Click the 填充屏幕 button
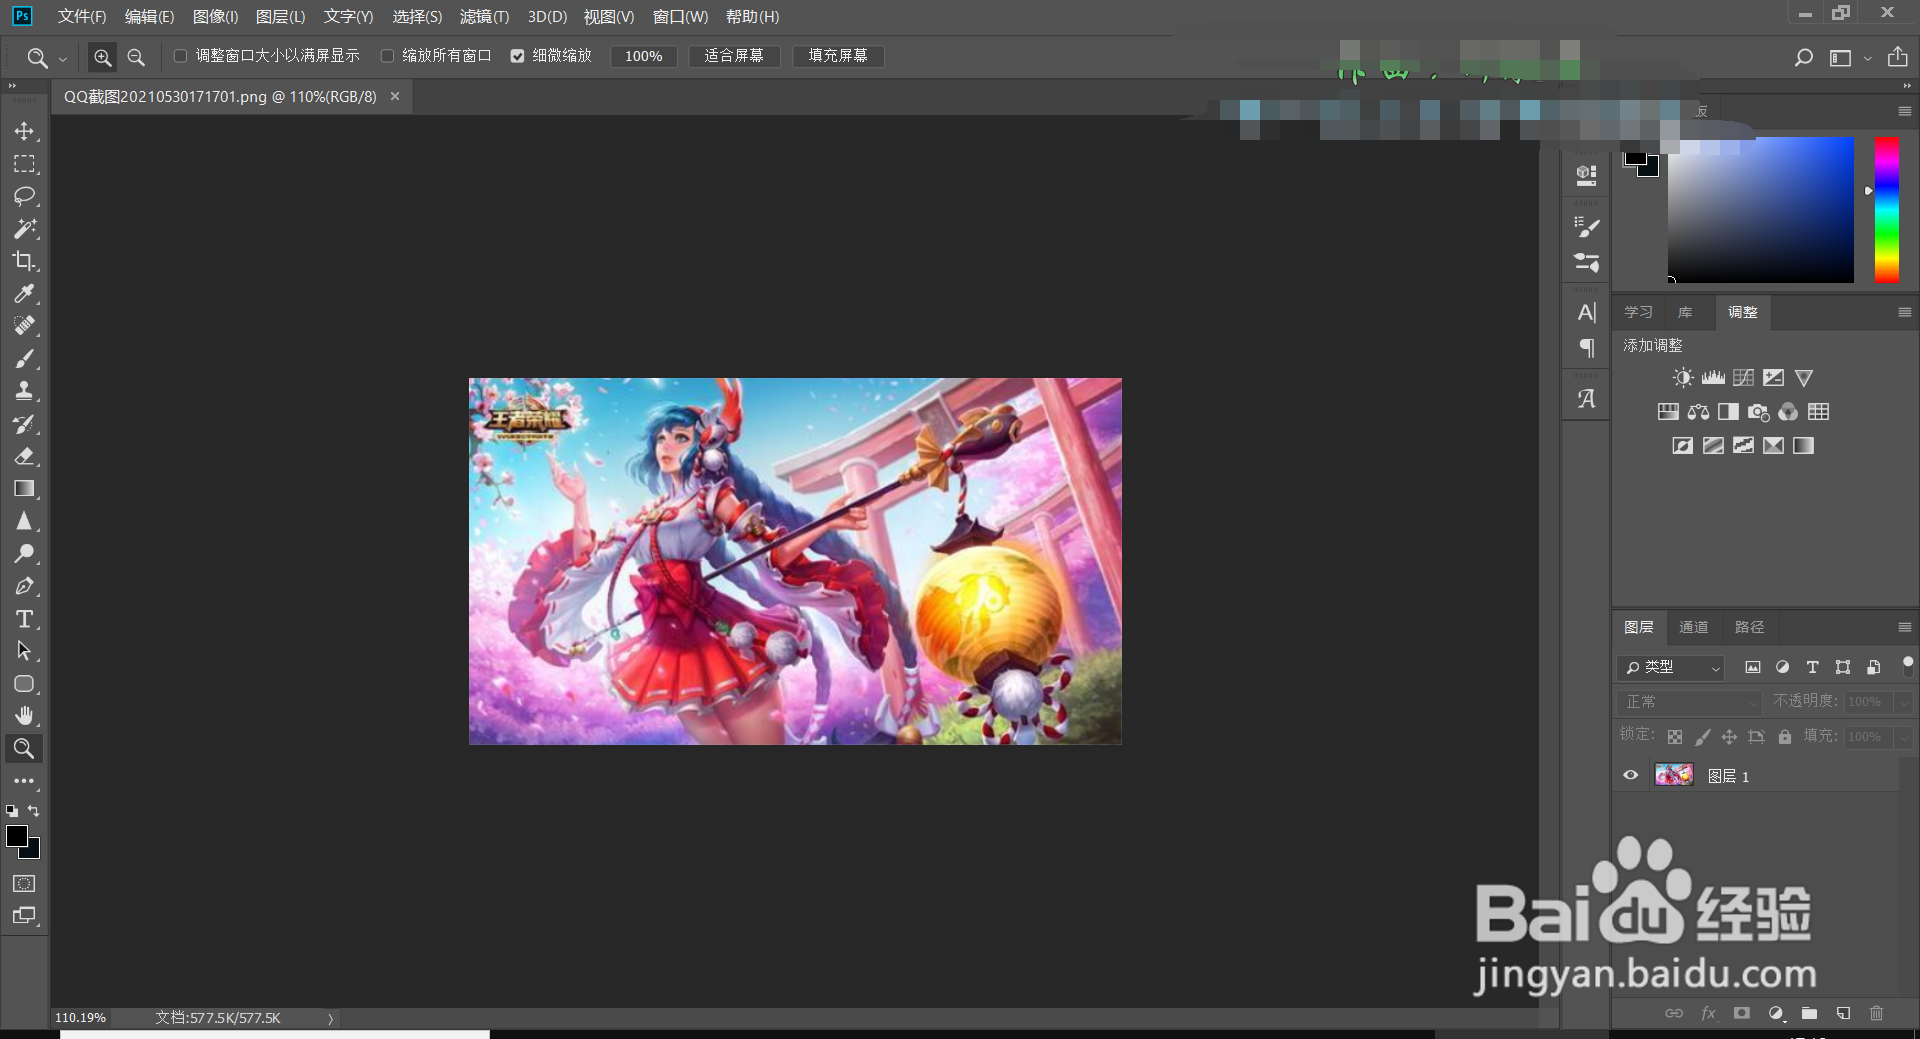Screen dimensions: 1920x1039 tap(838, 56)
